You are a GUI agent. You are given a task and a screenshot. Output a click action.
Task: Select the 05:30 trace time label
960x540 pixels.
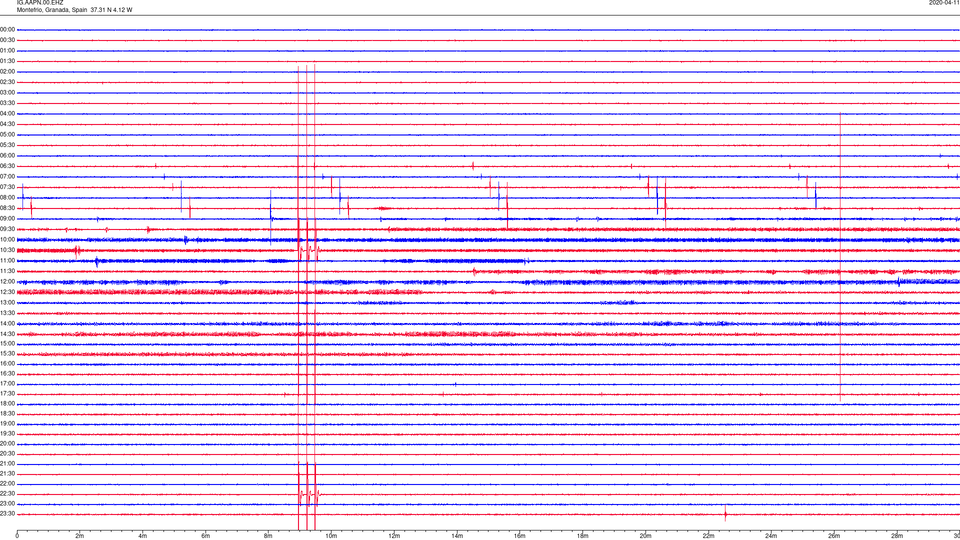[7, 145]
